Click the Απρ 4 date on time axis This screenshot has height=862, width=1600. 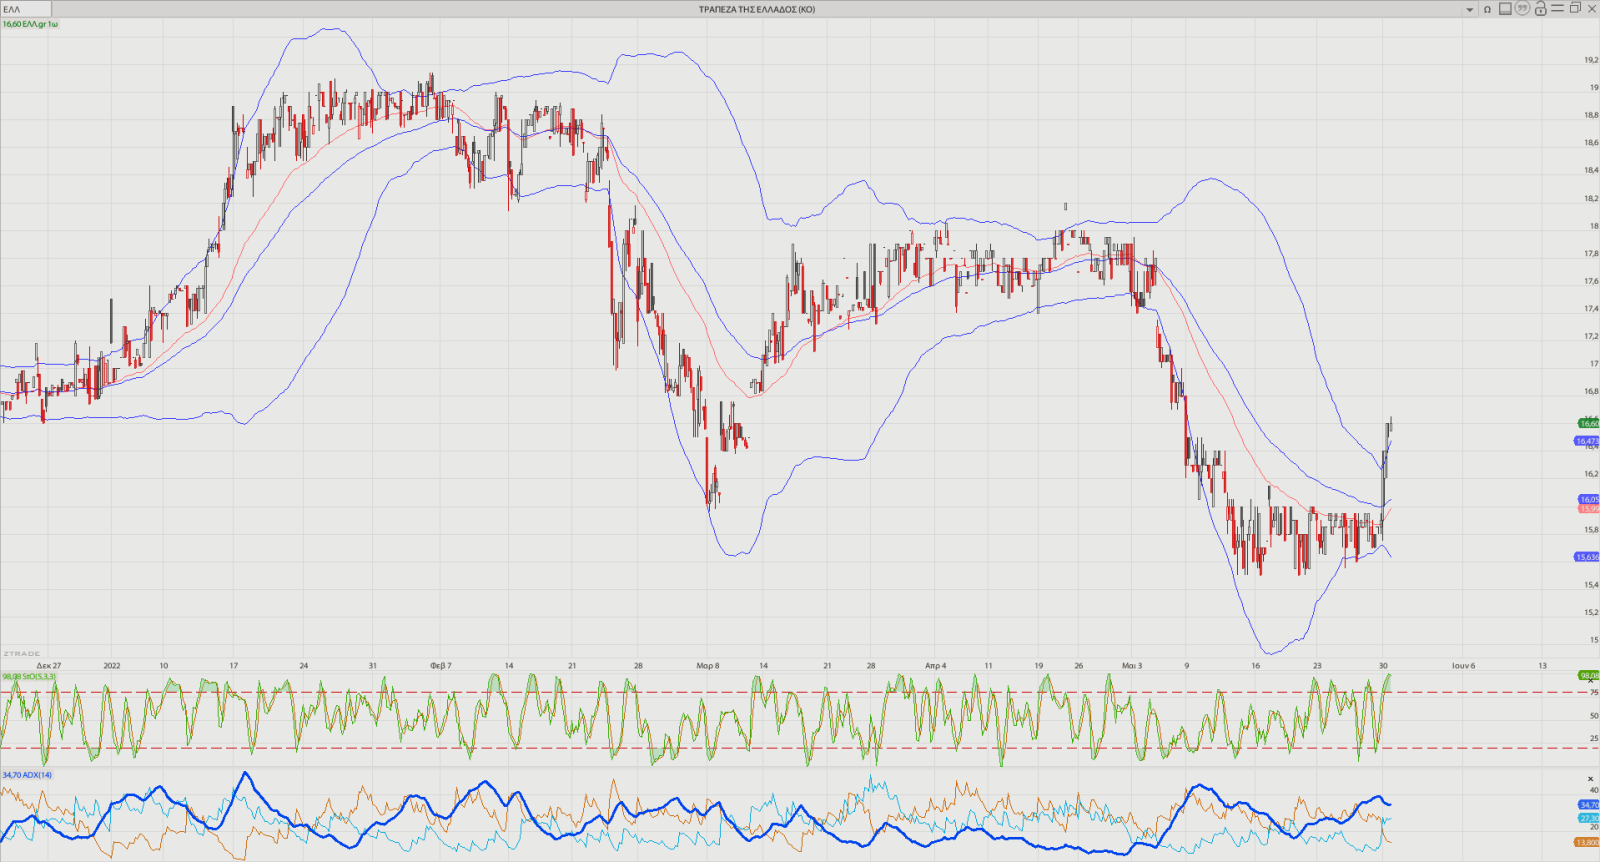[935, 665]
